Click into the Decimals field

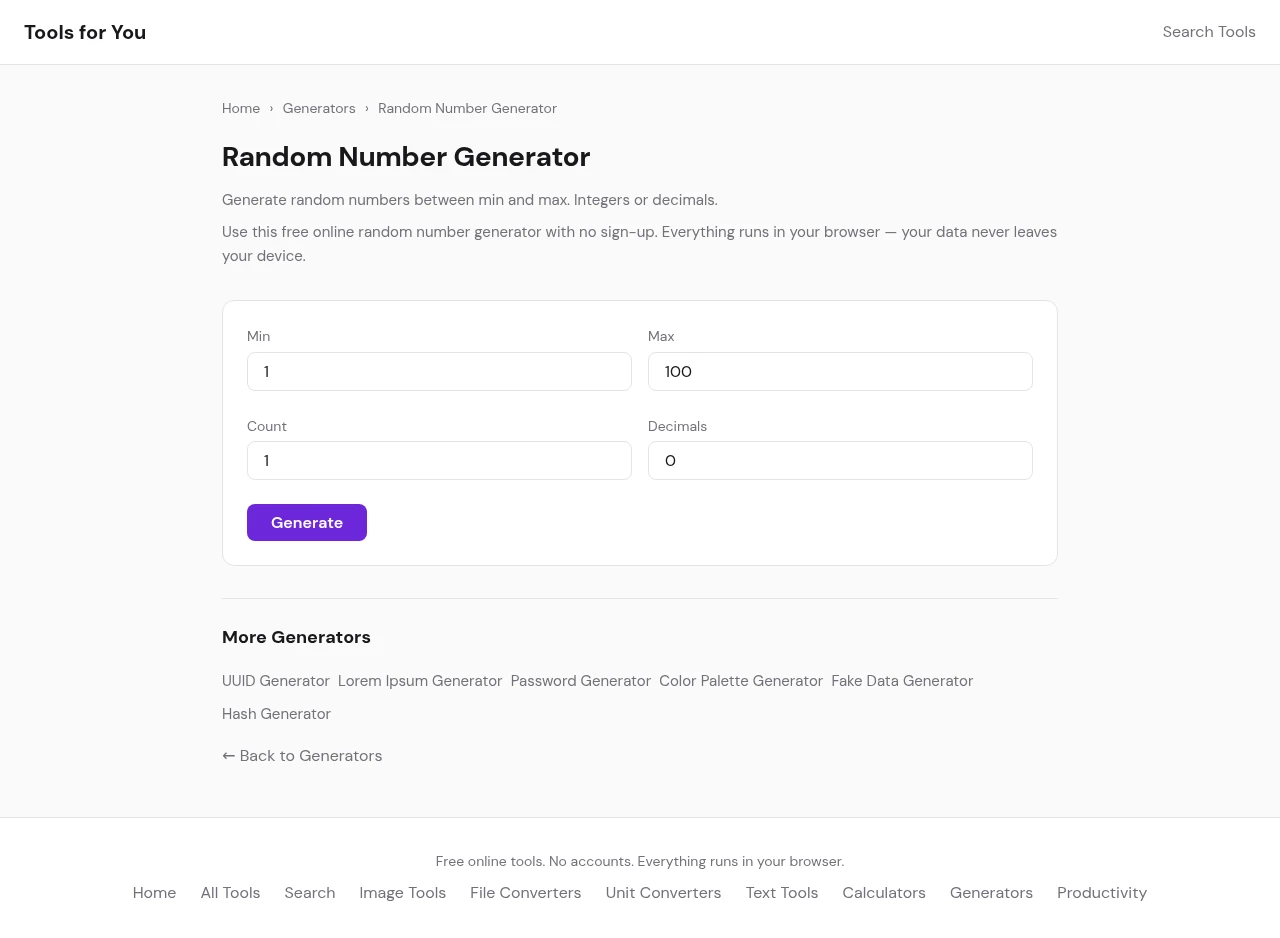(x=840, y=461)
